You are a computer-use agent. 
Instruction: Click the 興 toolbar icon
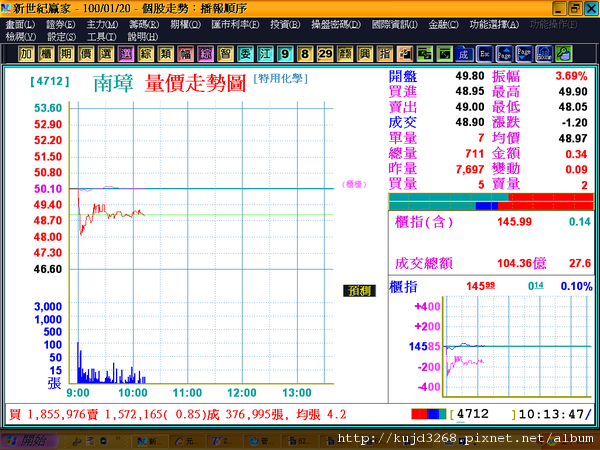click(x=365, y=54)
